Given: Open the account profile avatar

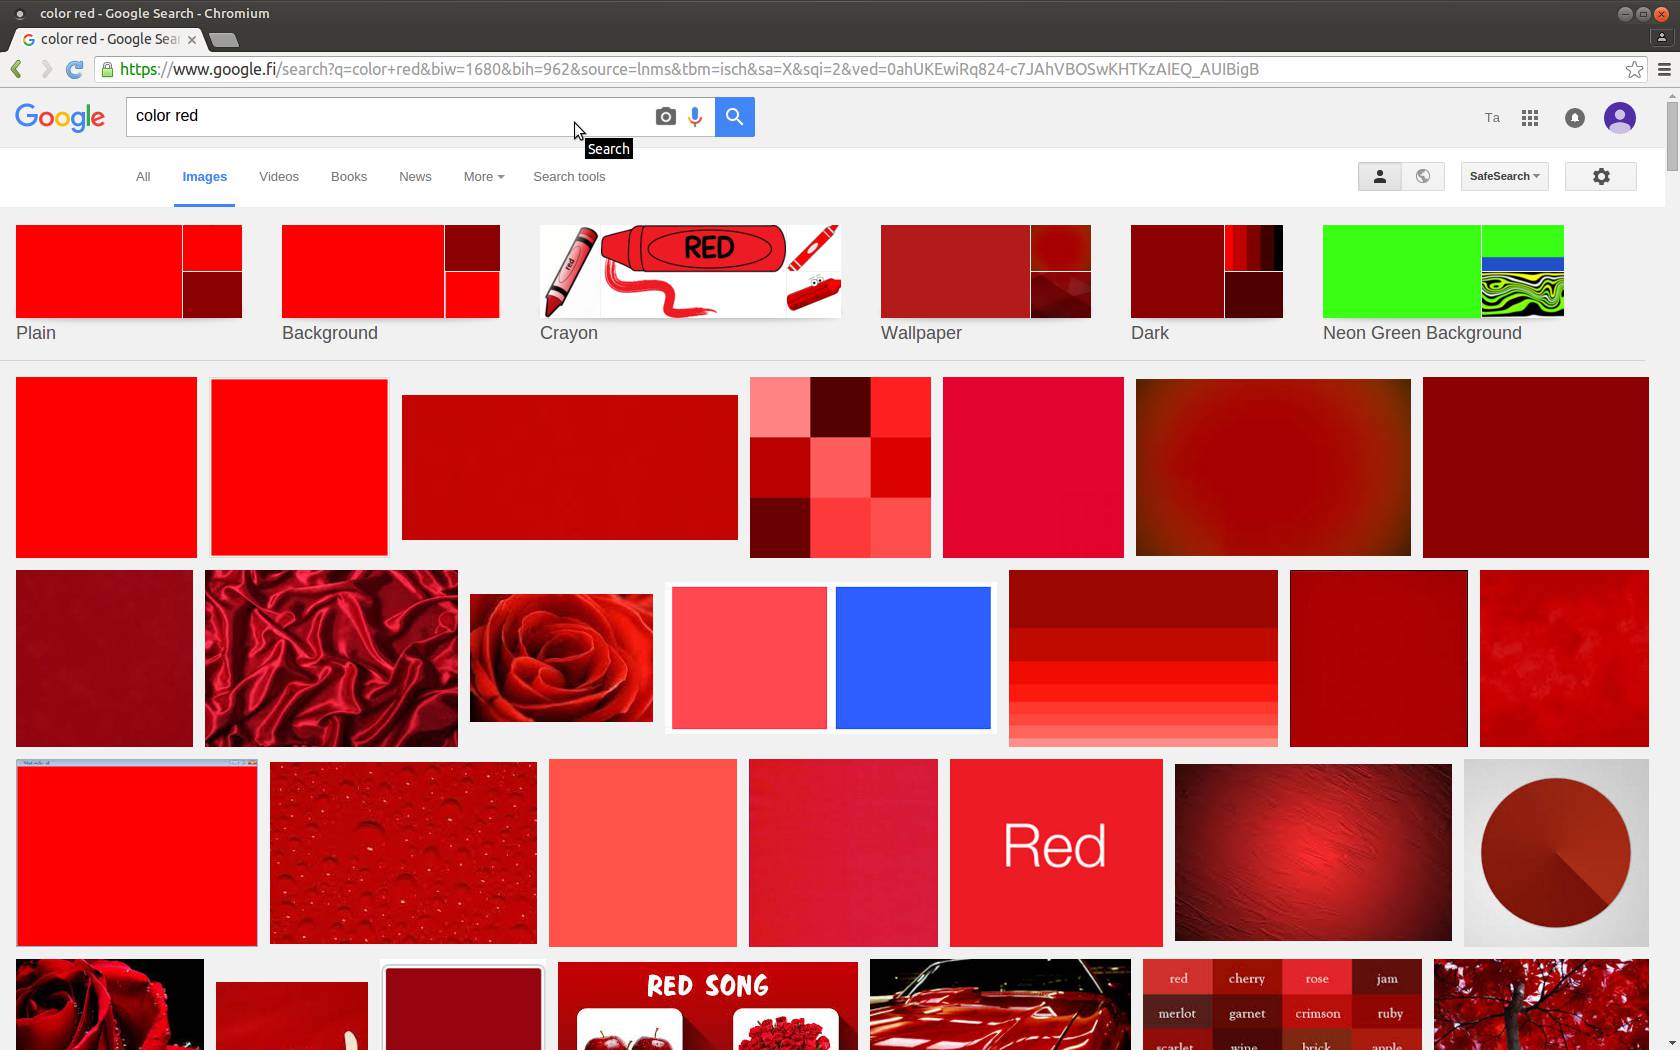Looking at the screenshot, I should 1619,118.
